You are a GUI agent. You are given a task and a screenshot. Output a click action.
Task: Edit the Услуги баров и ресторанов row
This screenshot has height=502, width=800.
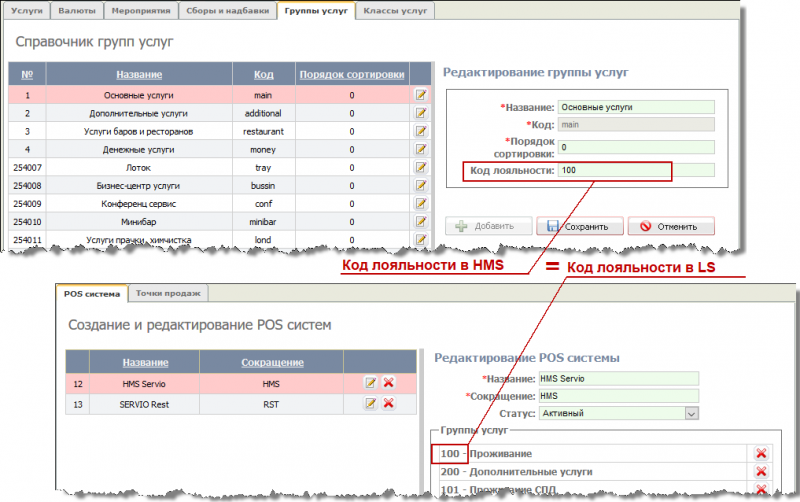(x=420, y=131)
